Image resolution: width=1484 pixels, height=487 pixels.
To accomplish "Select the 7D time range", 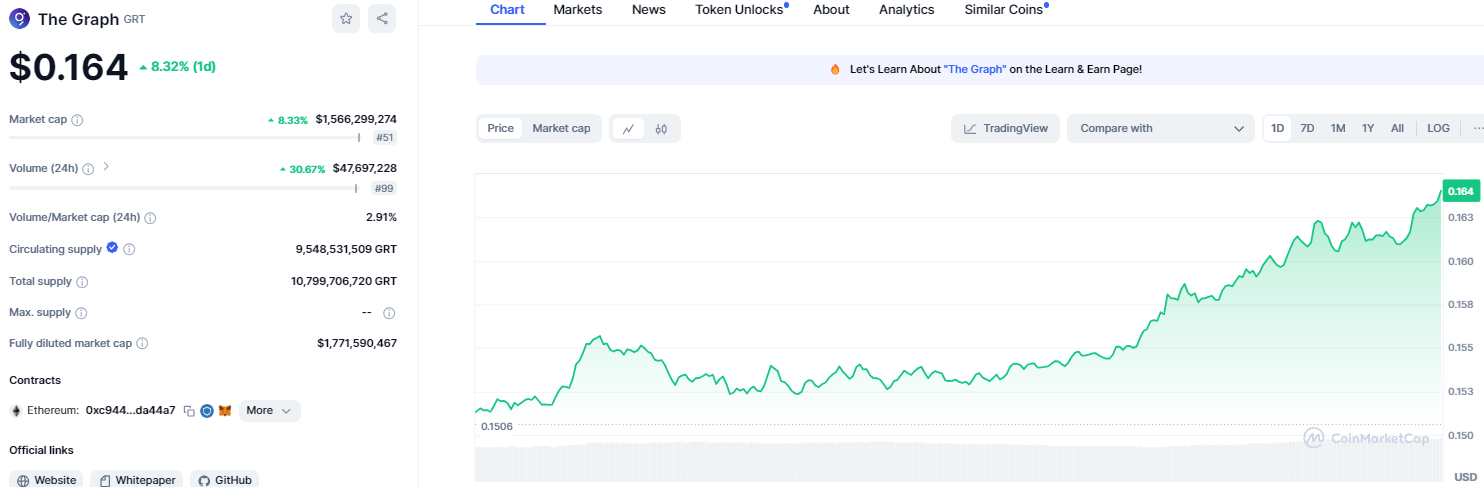I will coord(1307,128).
